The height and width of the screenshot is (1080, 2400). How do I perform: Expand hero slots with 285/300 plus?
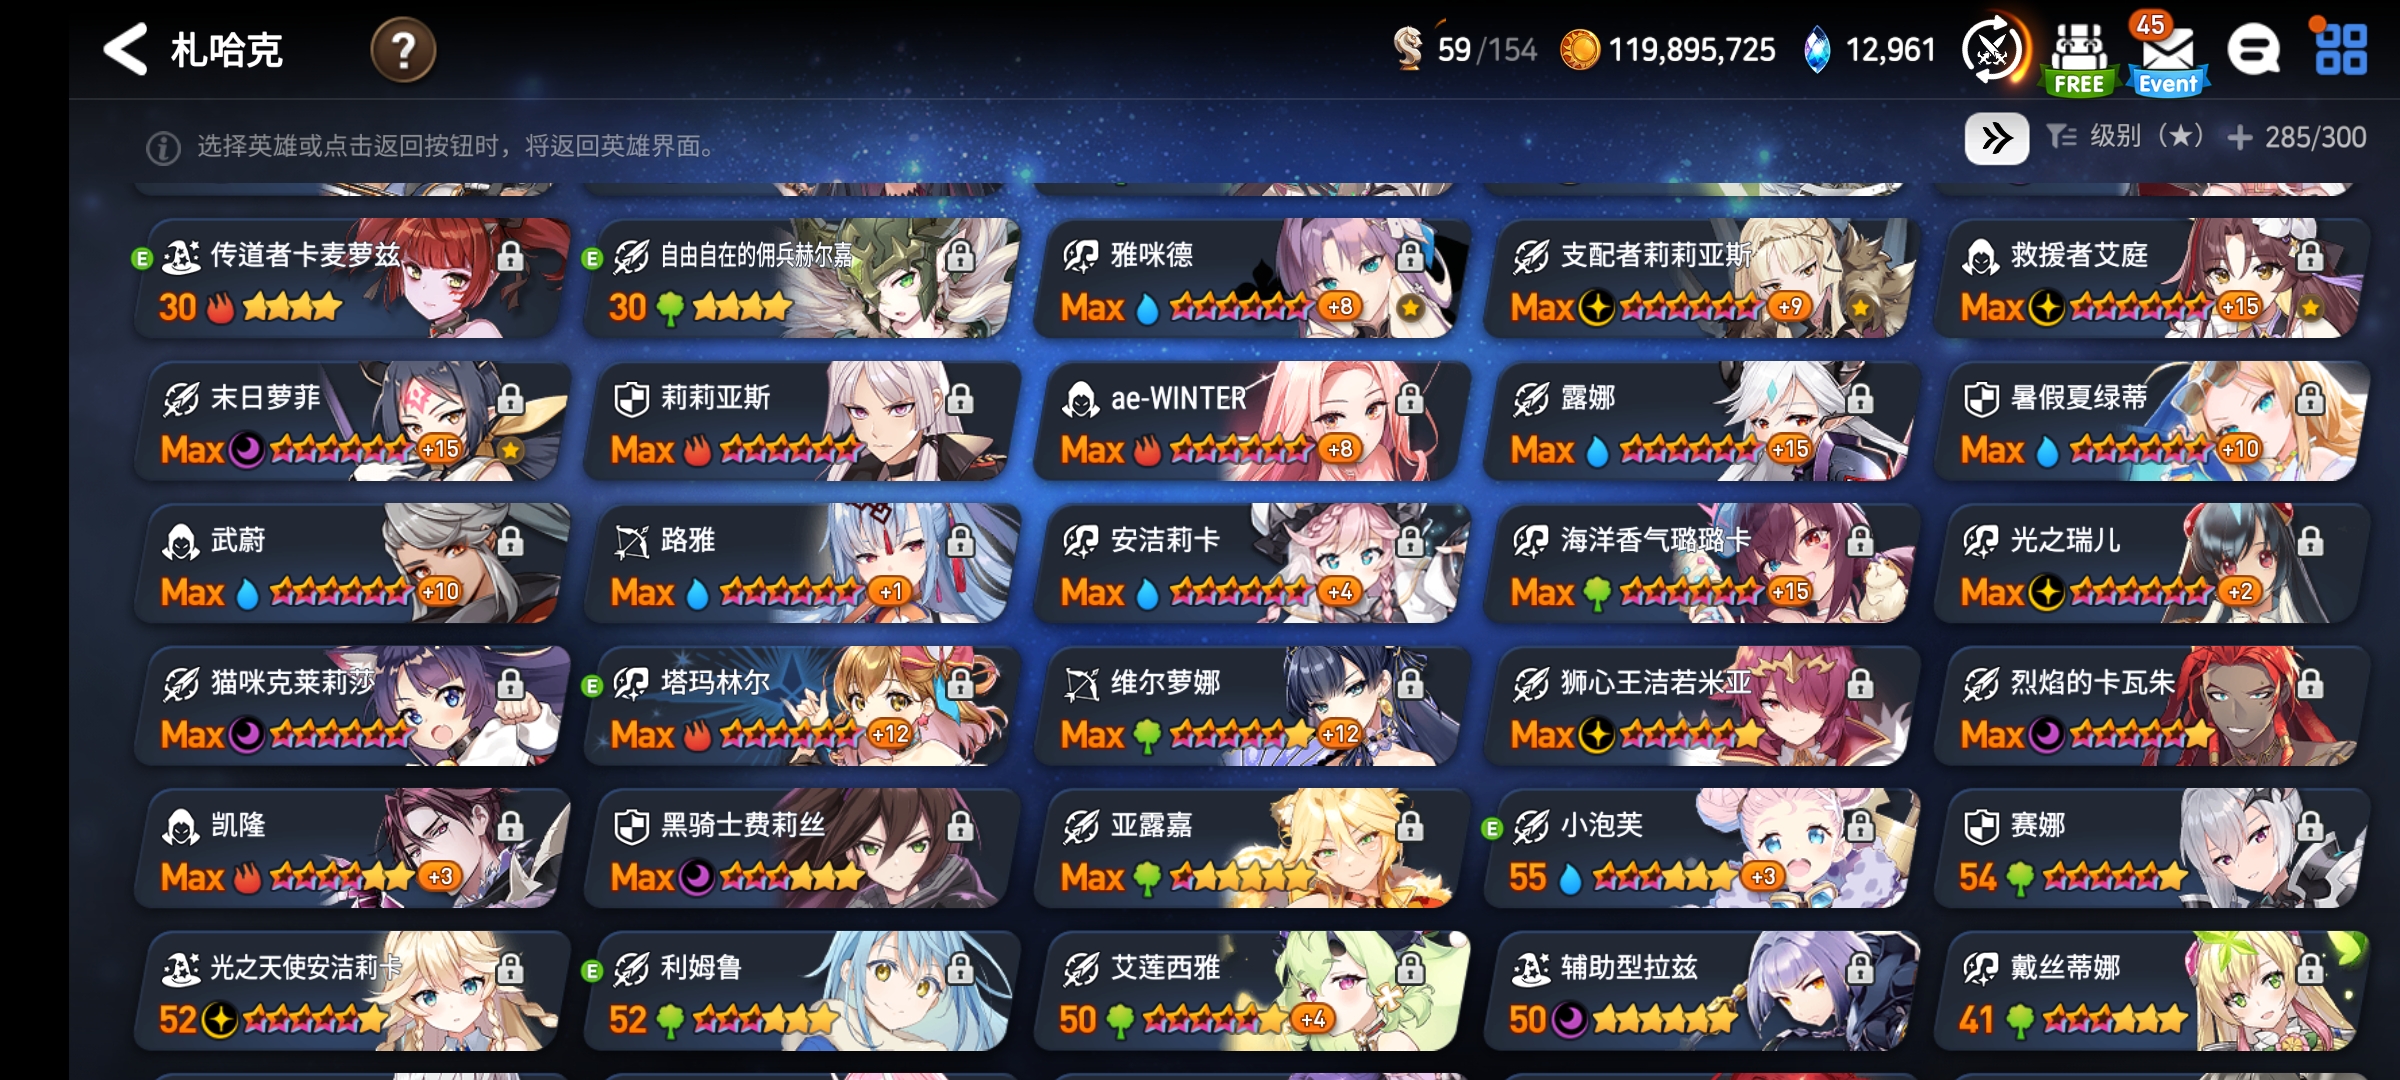click(2297, 137)
